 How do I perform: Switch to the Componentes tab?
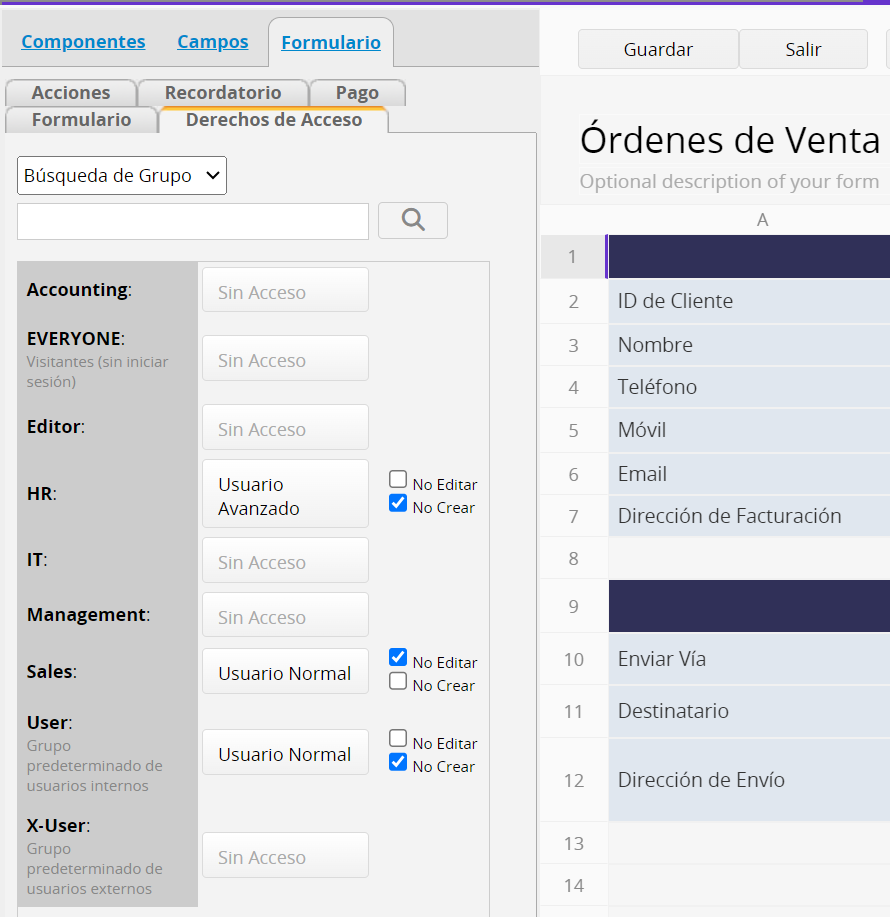(x=83, y=42)
